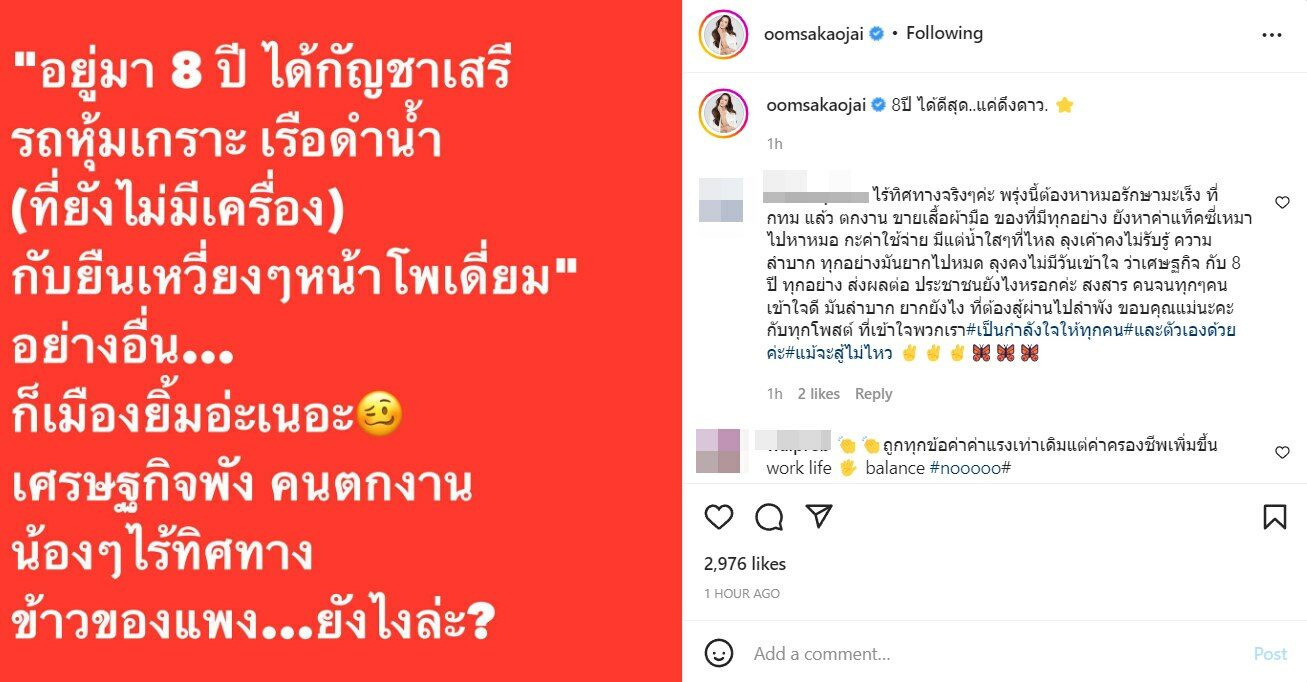Like the first comment's heart
The height and width of the screenshot is (682, 1307).
click(x=1282, y=203)
